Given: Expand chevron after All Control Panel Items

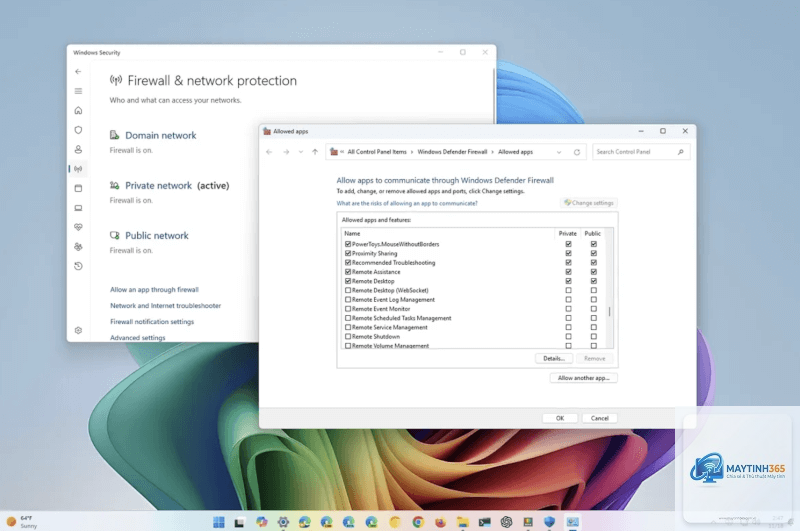Looking at the screenshot, I should (412, 152).
